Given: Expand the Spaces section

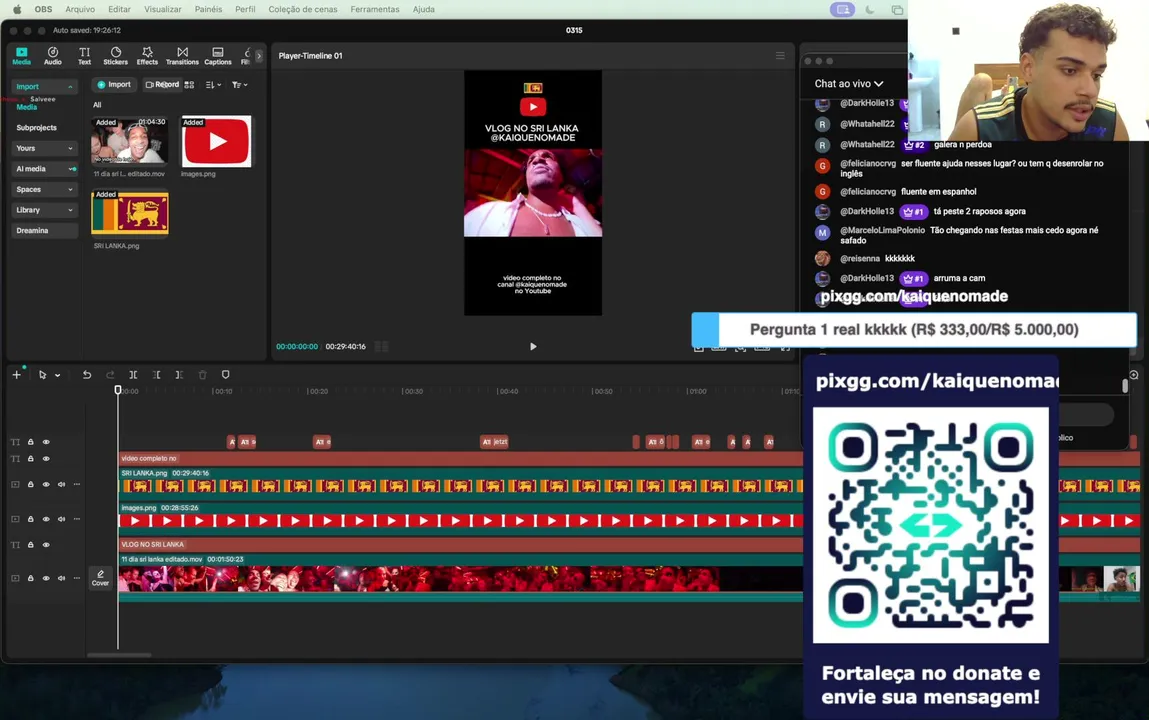Looking at the screenshot, I should click(x=44, y=189).
